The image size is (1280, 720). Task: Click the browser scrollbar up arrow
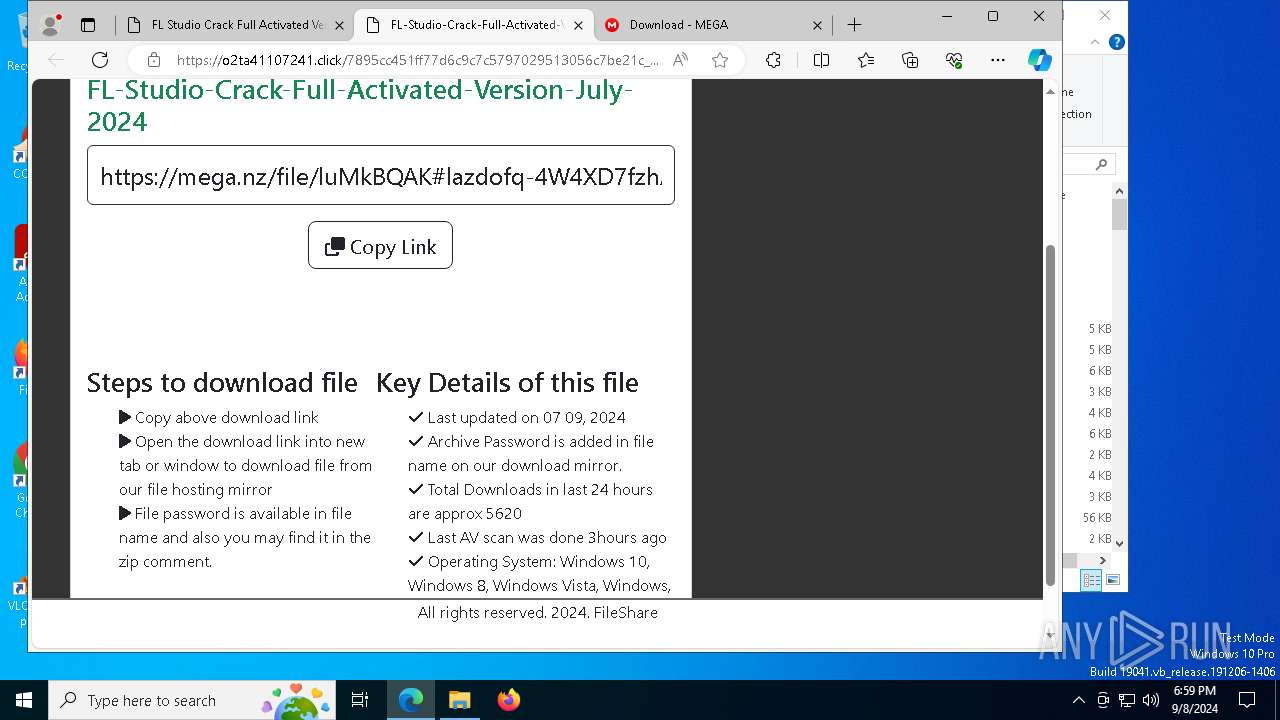pyautogui.click(x=1050, y=91)
